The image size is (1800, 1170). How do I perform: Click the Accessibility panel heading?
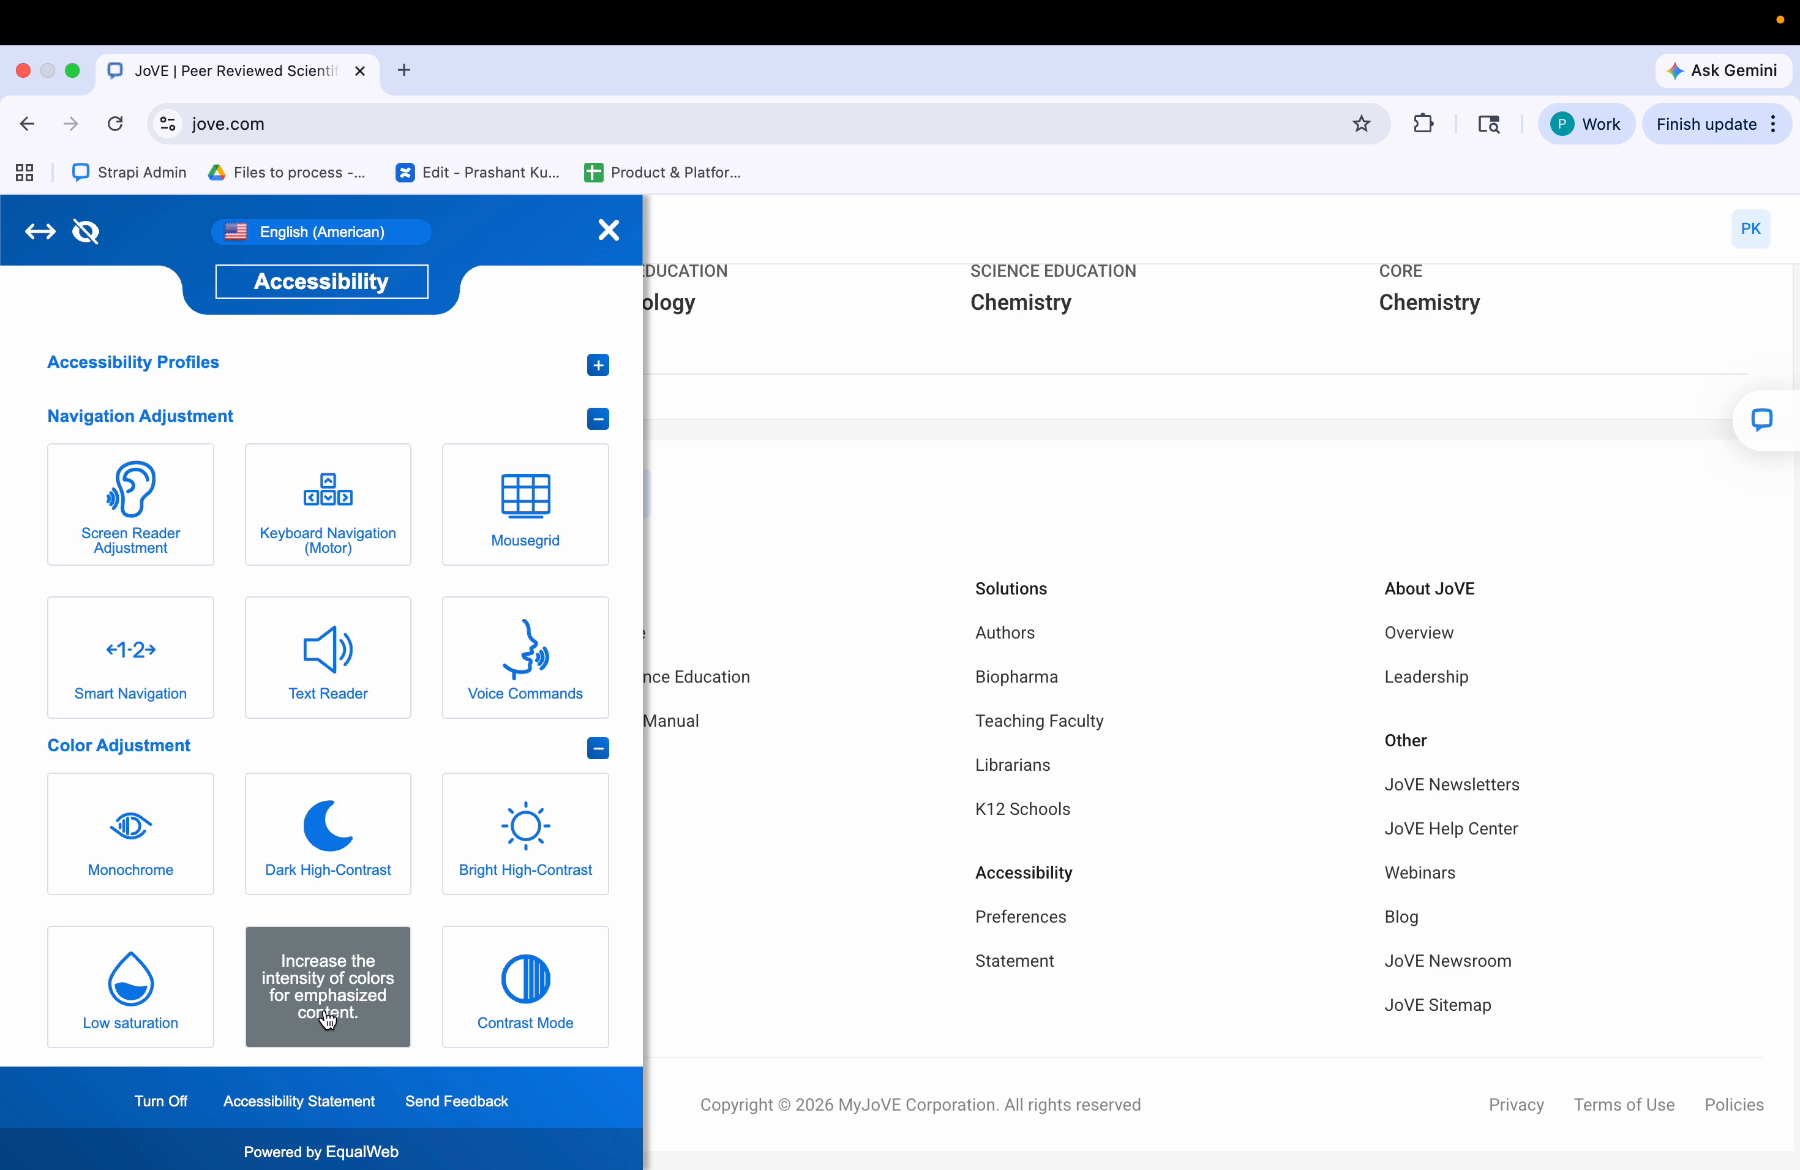[321, 282]
